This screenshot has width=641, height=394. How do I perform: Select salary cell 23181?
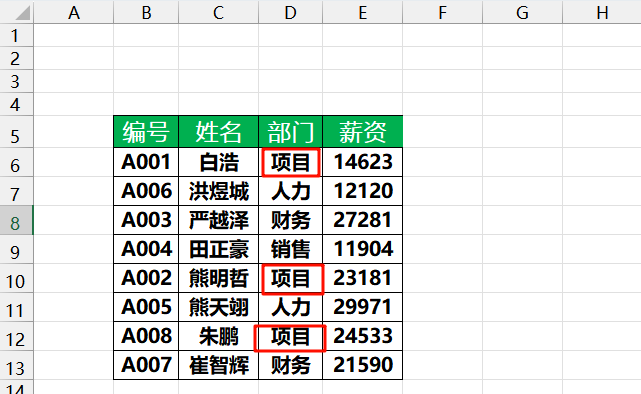click(363, 278)
